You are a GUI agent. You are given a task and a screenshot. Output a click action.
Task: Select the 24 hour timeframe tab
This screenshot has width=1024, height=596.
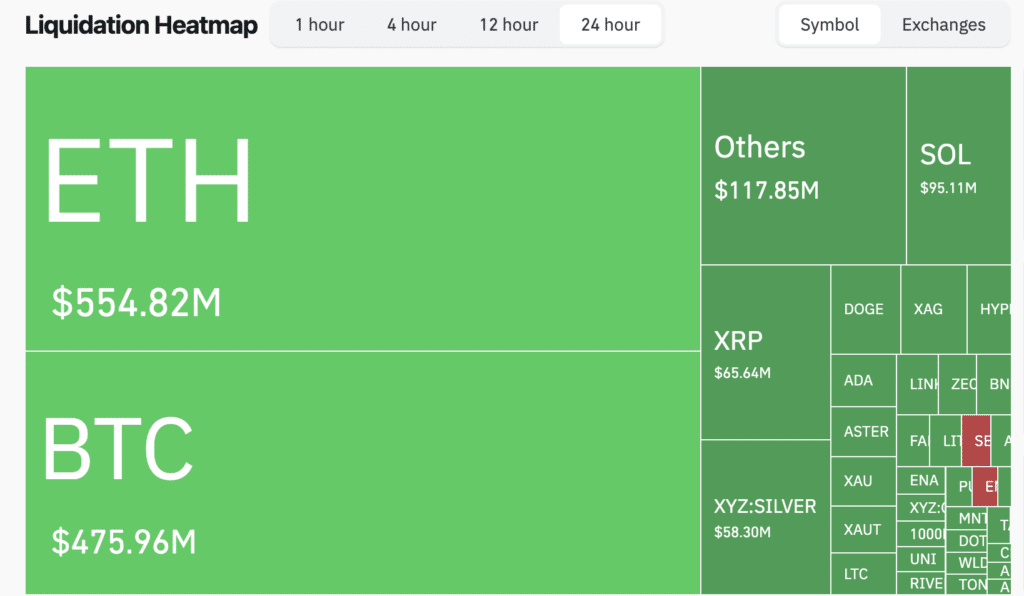click(610, 25)
